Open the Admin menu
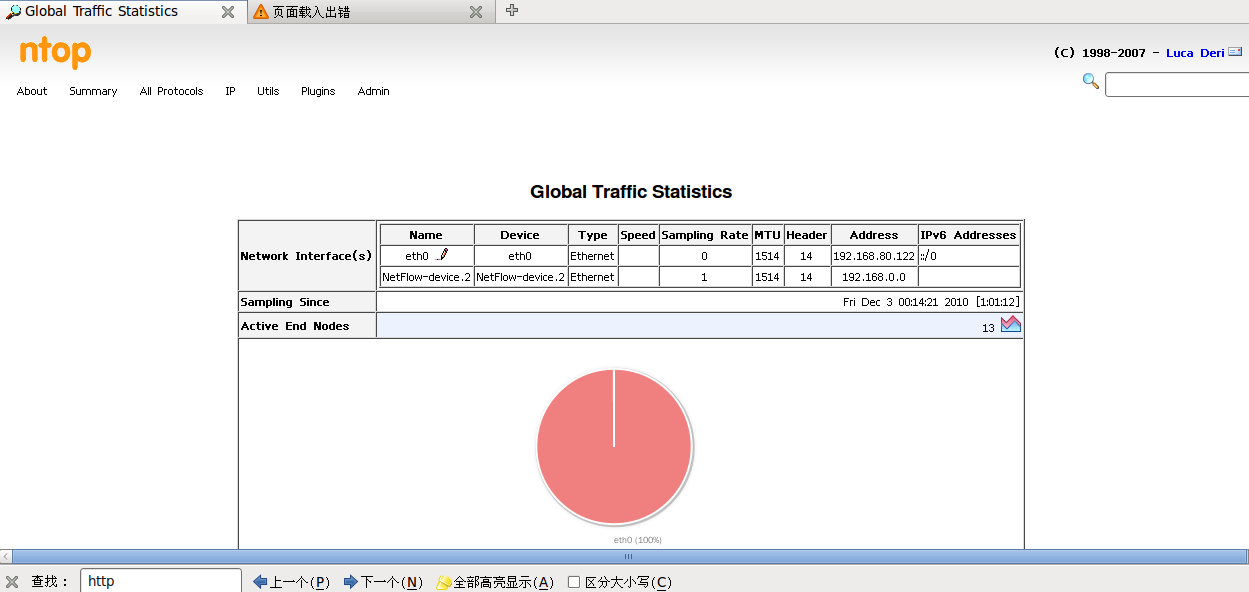Screen dimensions: 1249x592 pyautogui.click(x=374, y=91)
